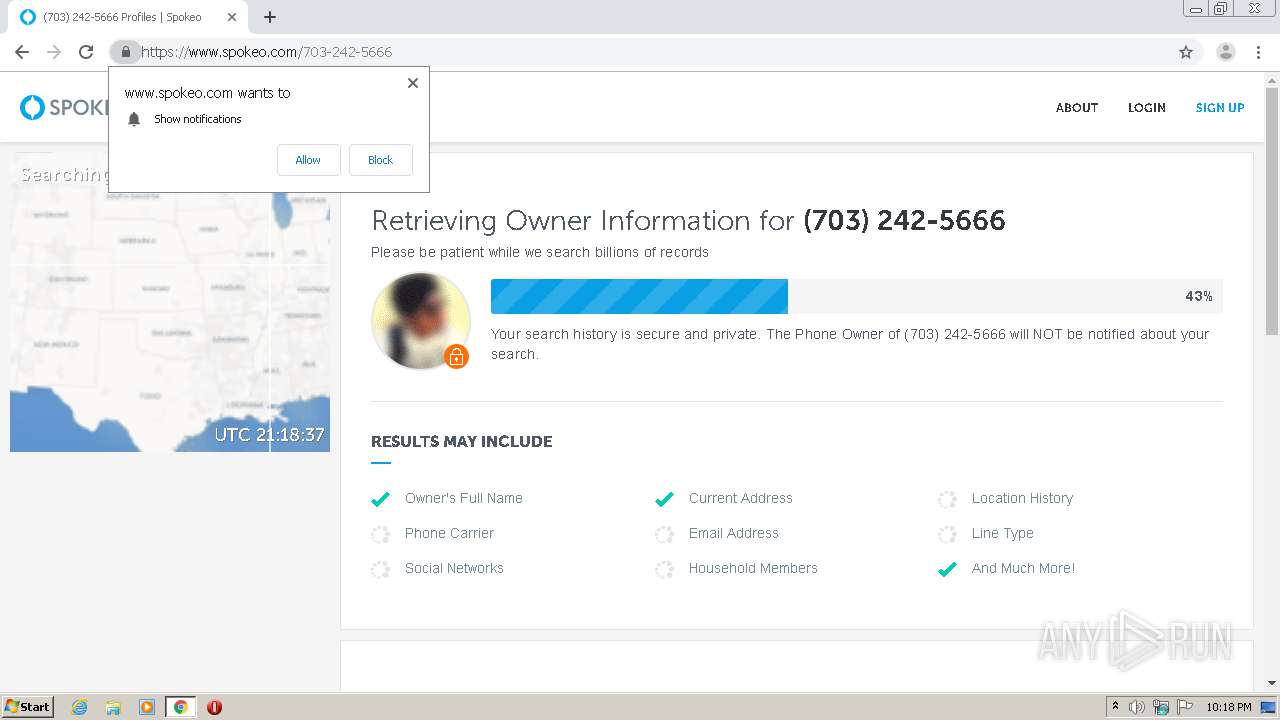
Task: Dismiss the notification permission popup
Action: tap(413, 83)
